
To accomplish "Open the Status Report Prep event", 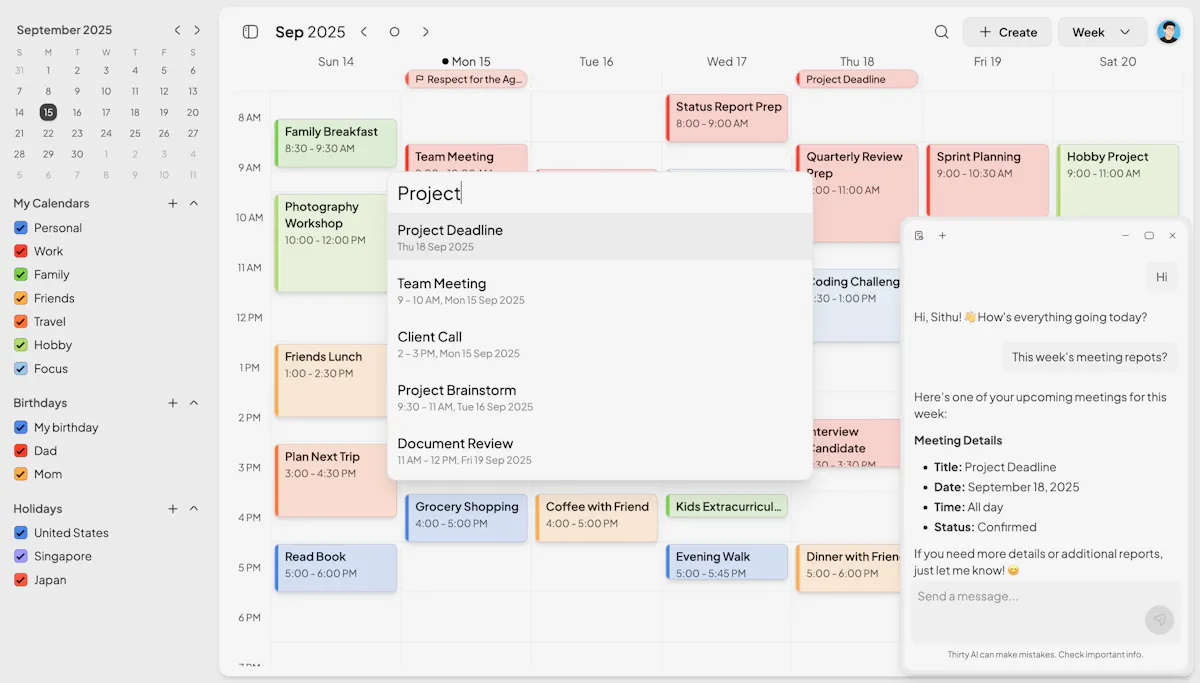I will [727, 118].
